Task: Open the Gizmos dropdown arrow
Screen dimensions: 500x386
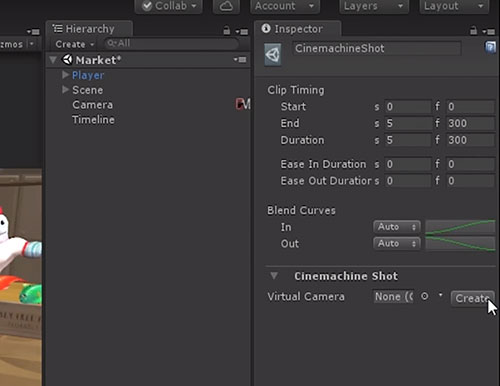Action: click(32, 44)
